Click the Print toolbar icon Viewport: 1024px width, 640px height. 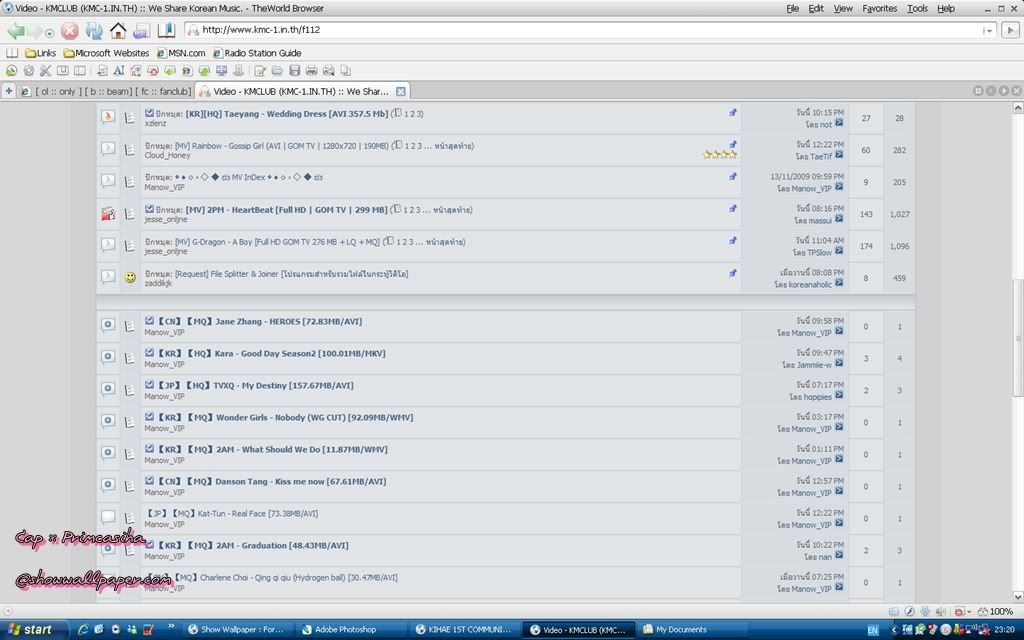point(312,71)
